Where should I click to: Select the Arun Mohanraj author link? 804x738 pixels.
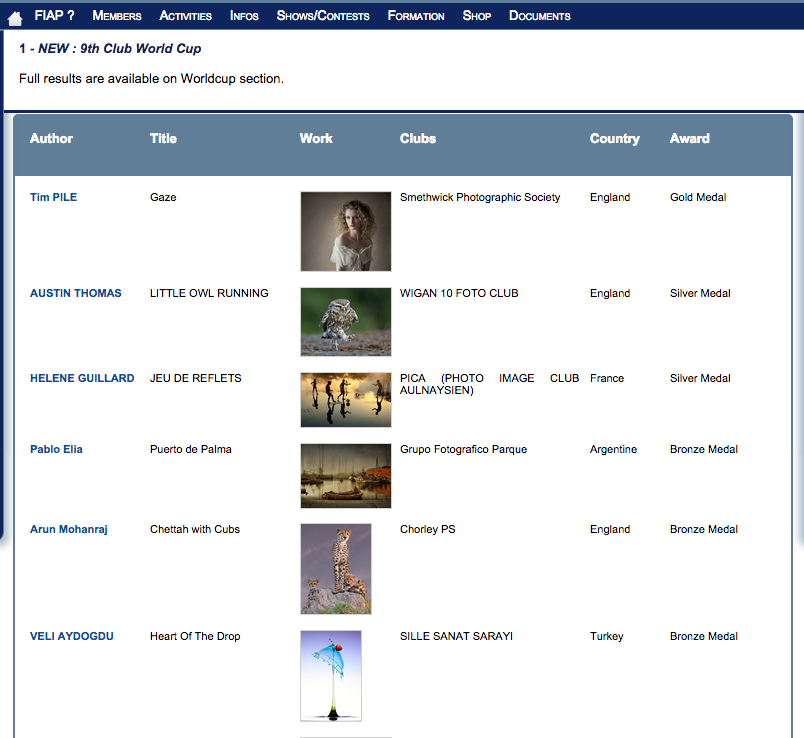click(69, 529)
